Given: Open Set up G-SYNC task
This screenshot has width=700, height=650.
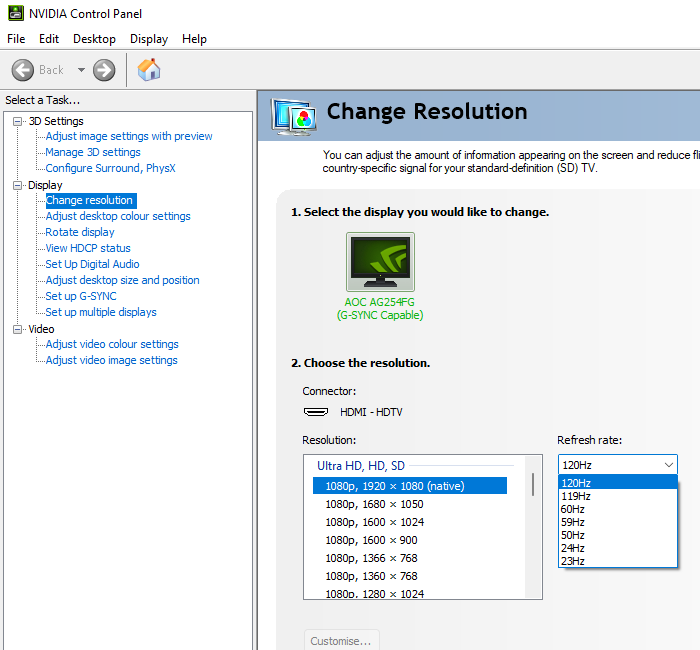Looking at the screenshot, I should click(x=81, y=296).
